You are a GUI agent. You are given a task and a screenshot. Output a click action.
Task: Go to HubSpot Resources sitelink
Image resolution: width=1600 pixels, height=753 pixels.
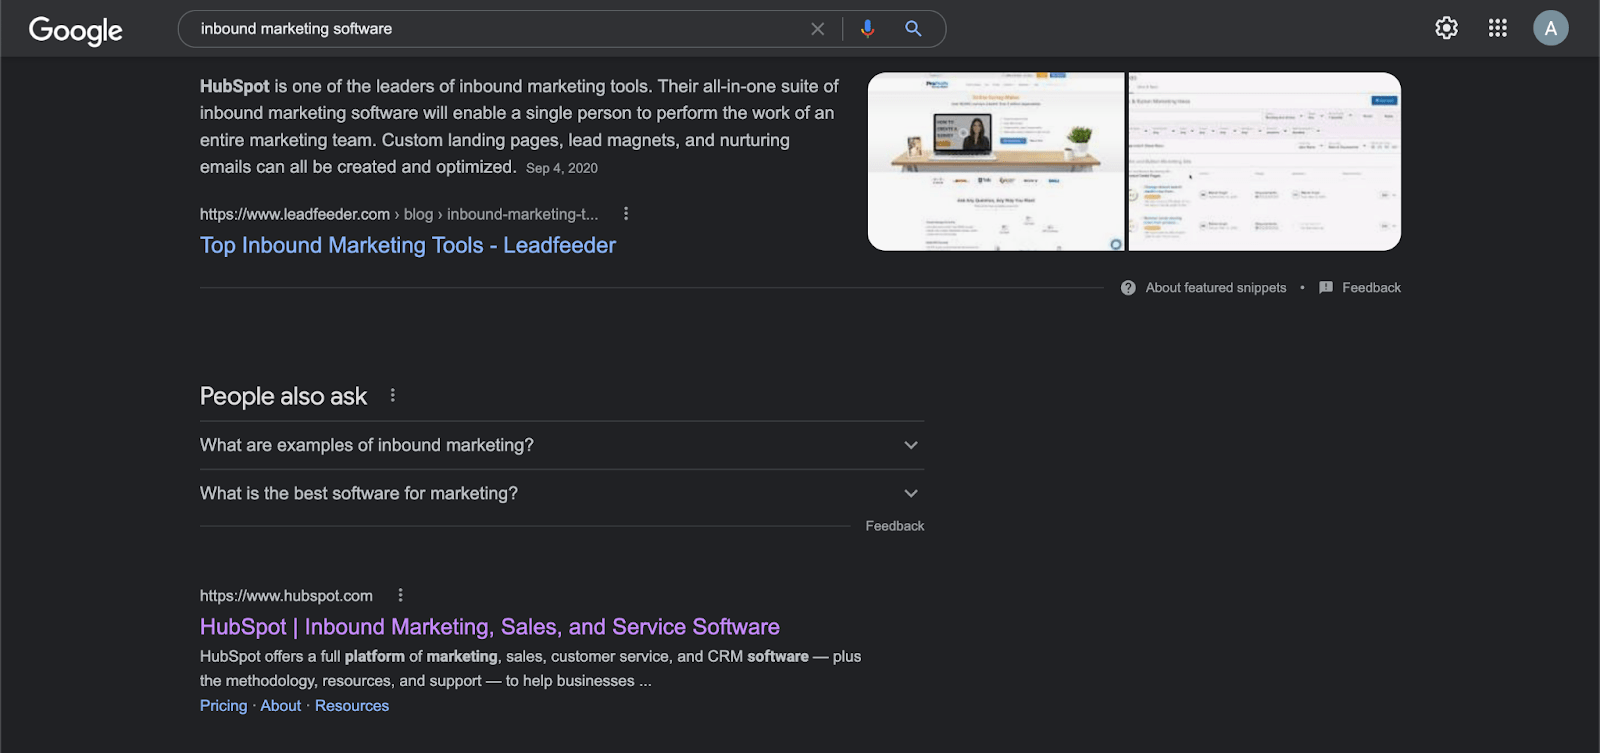pyautogui.click(x=352, y=706)
